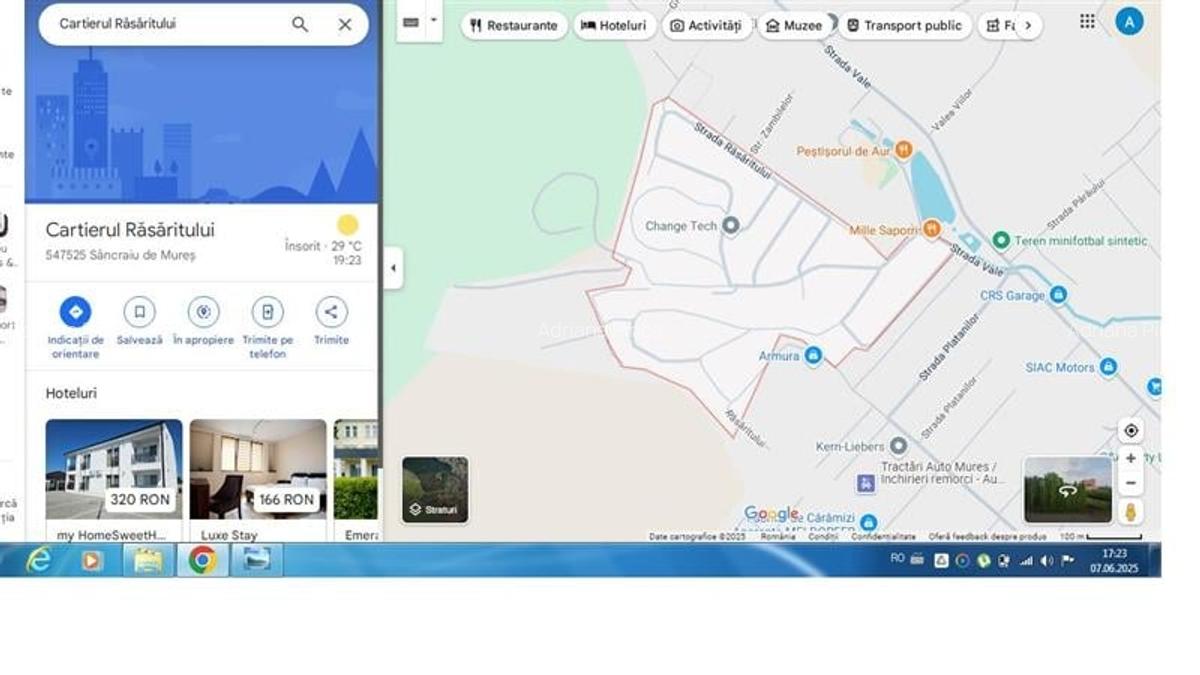This screenshot has width=1200, height=675.
Task: Select the Muzee map filter
Action: (x=793, y=25)
